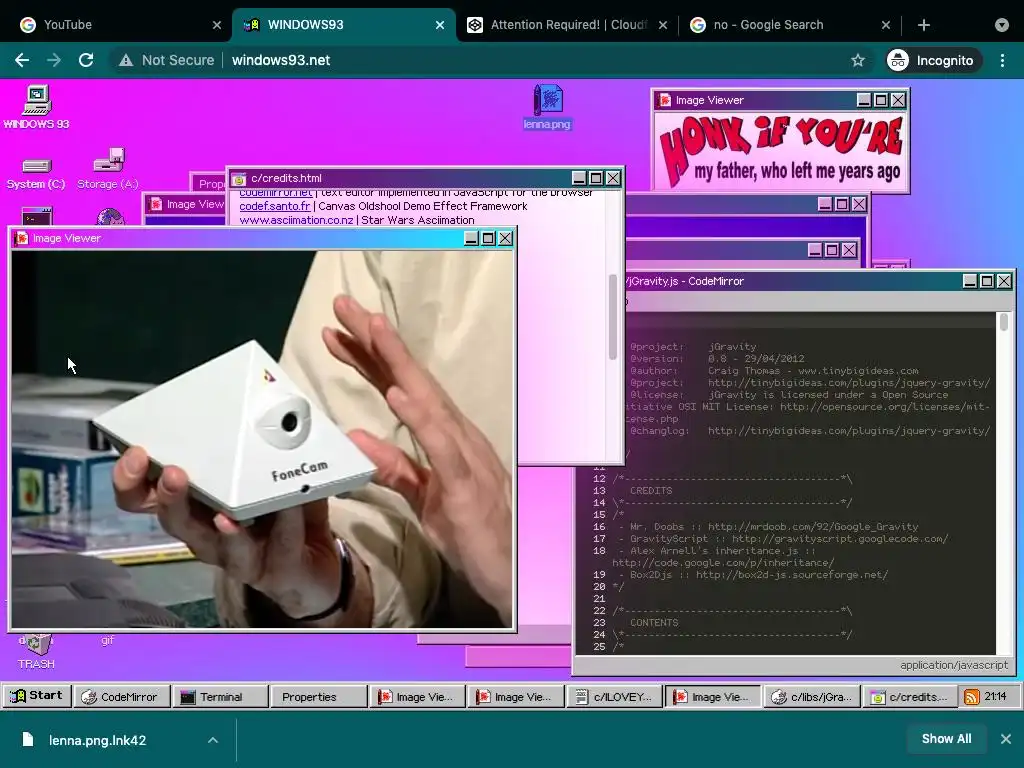Click the FoneCam photo in Image Viewer
The width and height of the screenshot is (1024, 768).
pyautogui.click(x=262, y=439)
